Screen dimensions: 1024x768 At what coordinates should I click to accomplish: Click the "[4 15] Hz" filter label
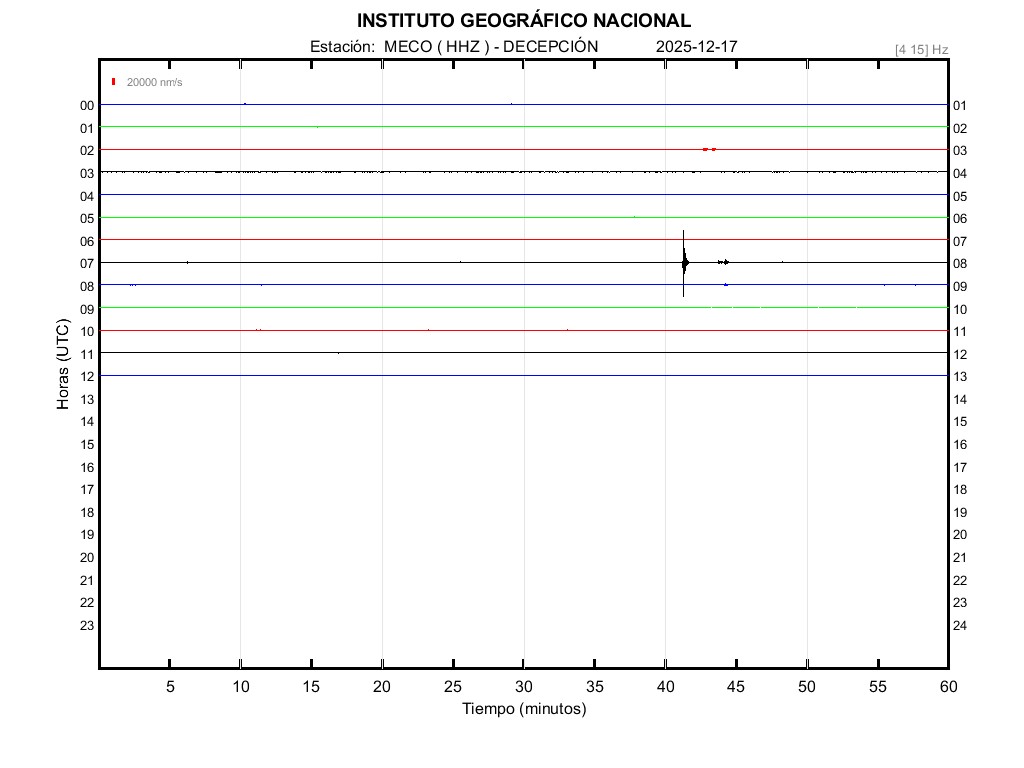click(x=921, y=49)
